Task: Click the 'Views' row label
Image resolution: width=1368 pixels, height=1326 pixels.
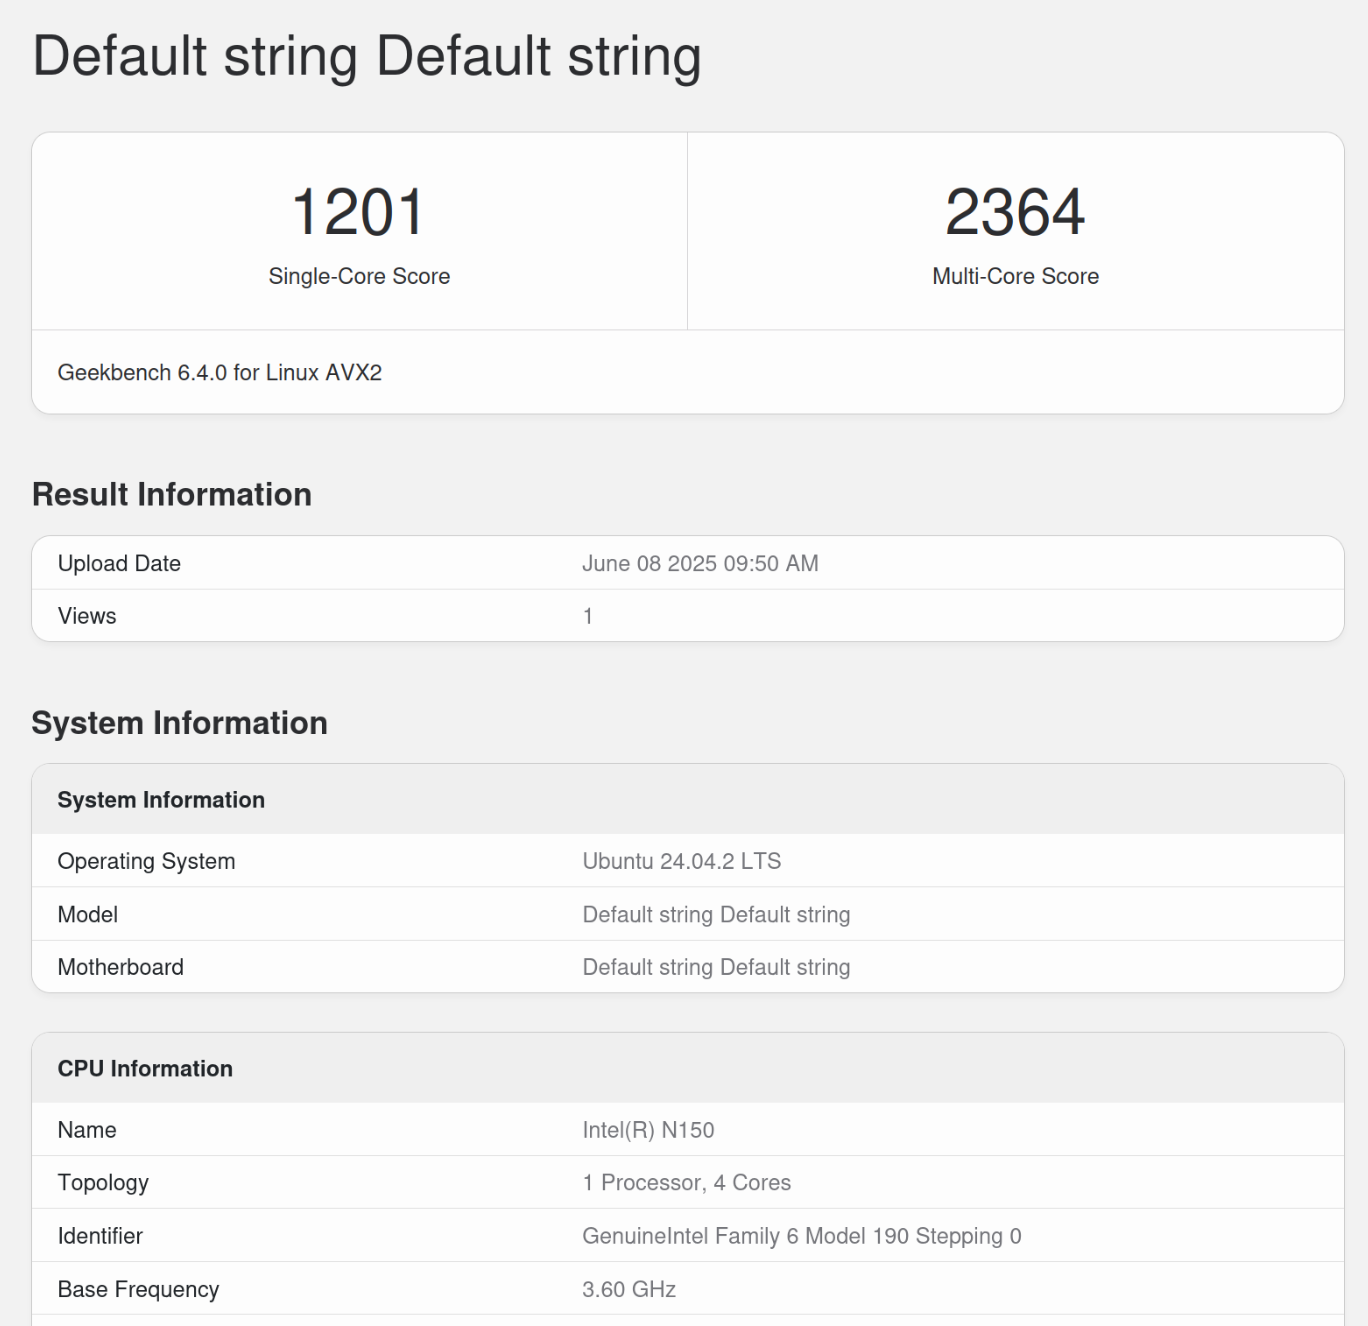Action: coord(87,616)
